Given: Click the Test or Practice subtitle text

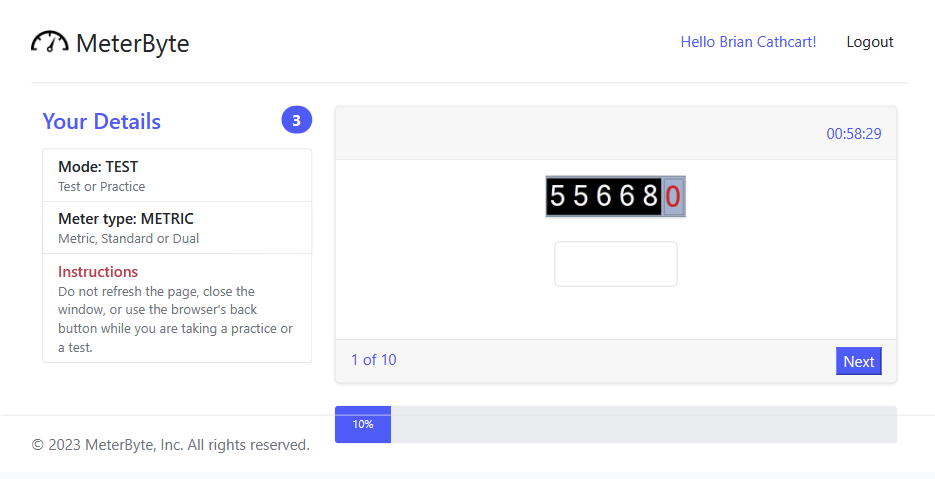Looking at the screenshot, I should coord(101,187).
